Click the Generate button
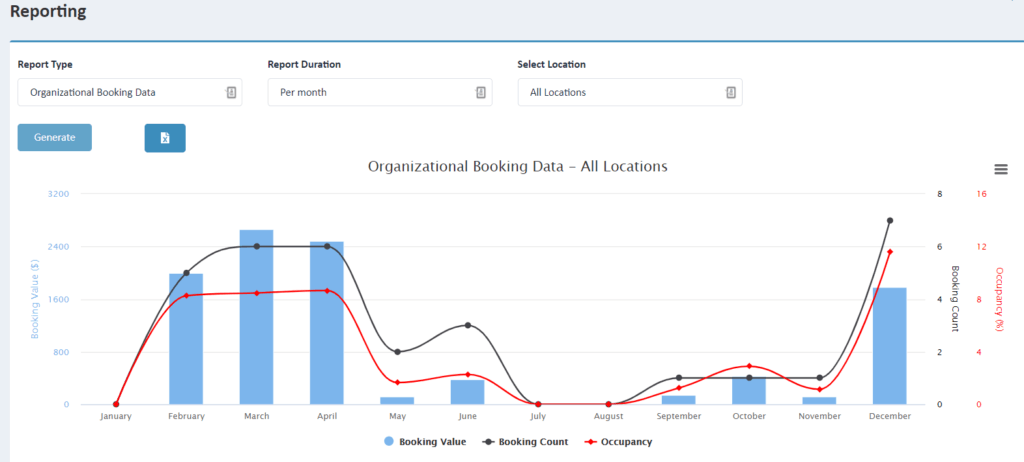The image size is (1024, 462). click(55, 137)
